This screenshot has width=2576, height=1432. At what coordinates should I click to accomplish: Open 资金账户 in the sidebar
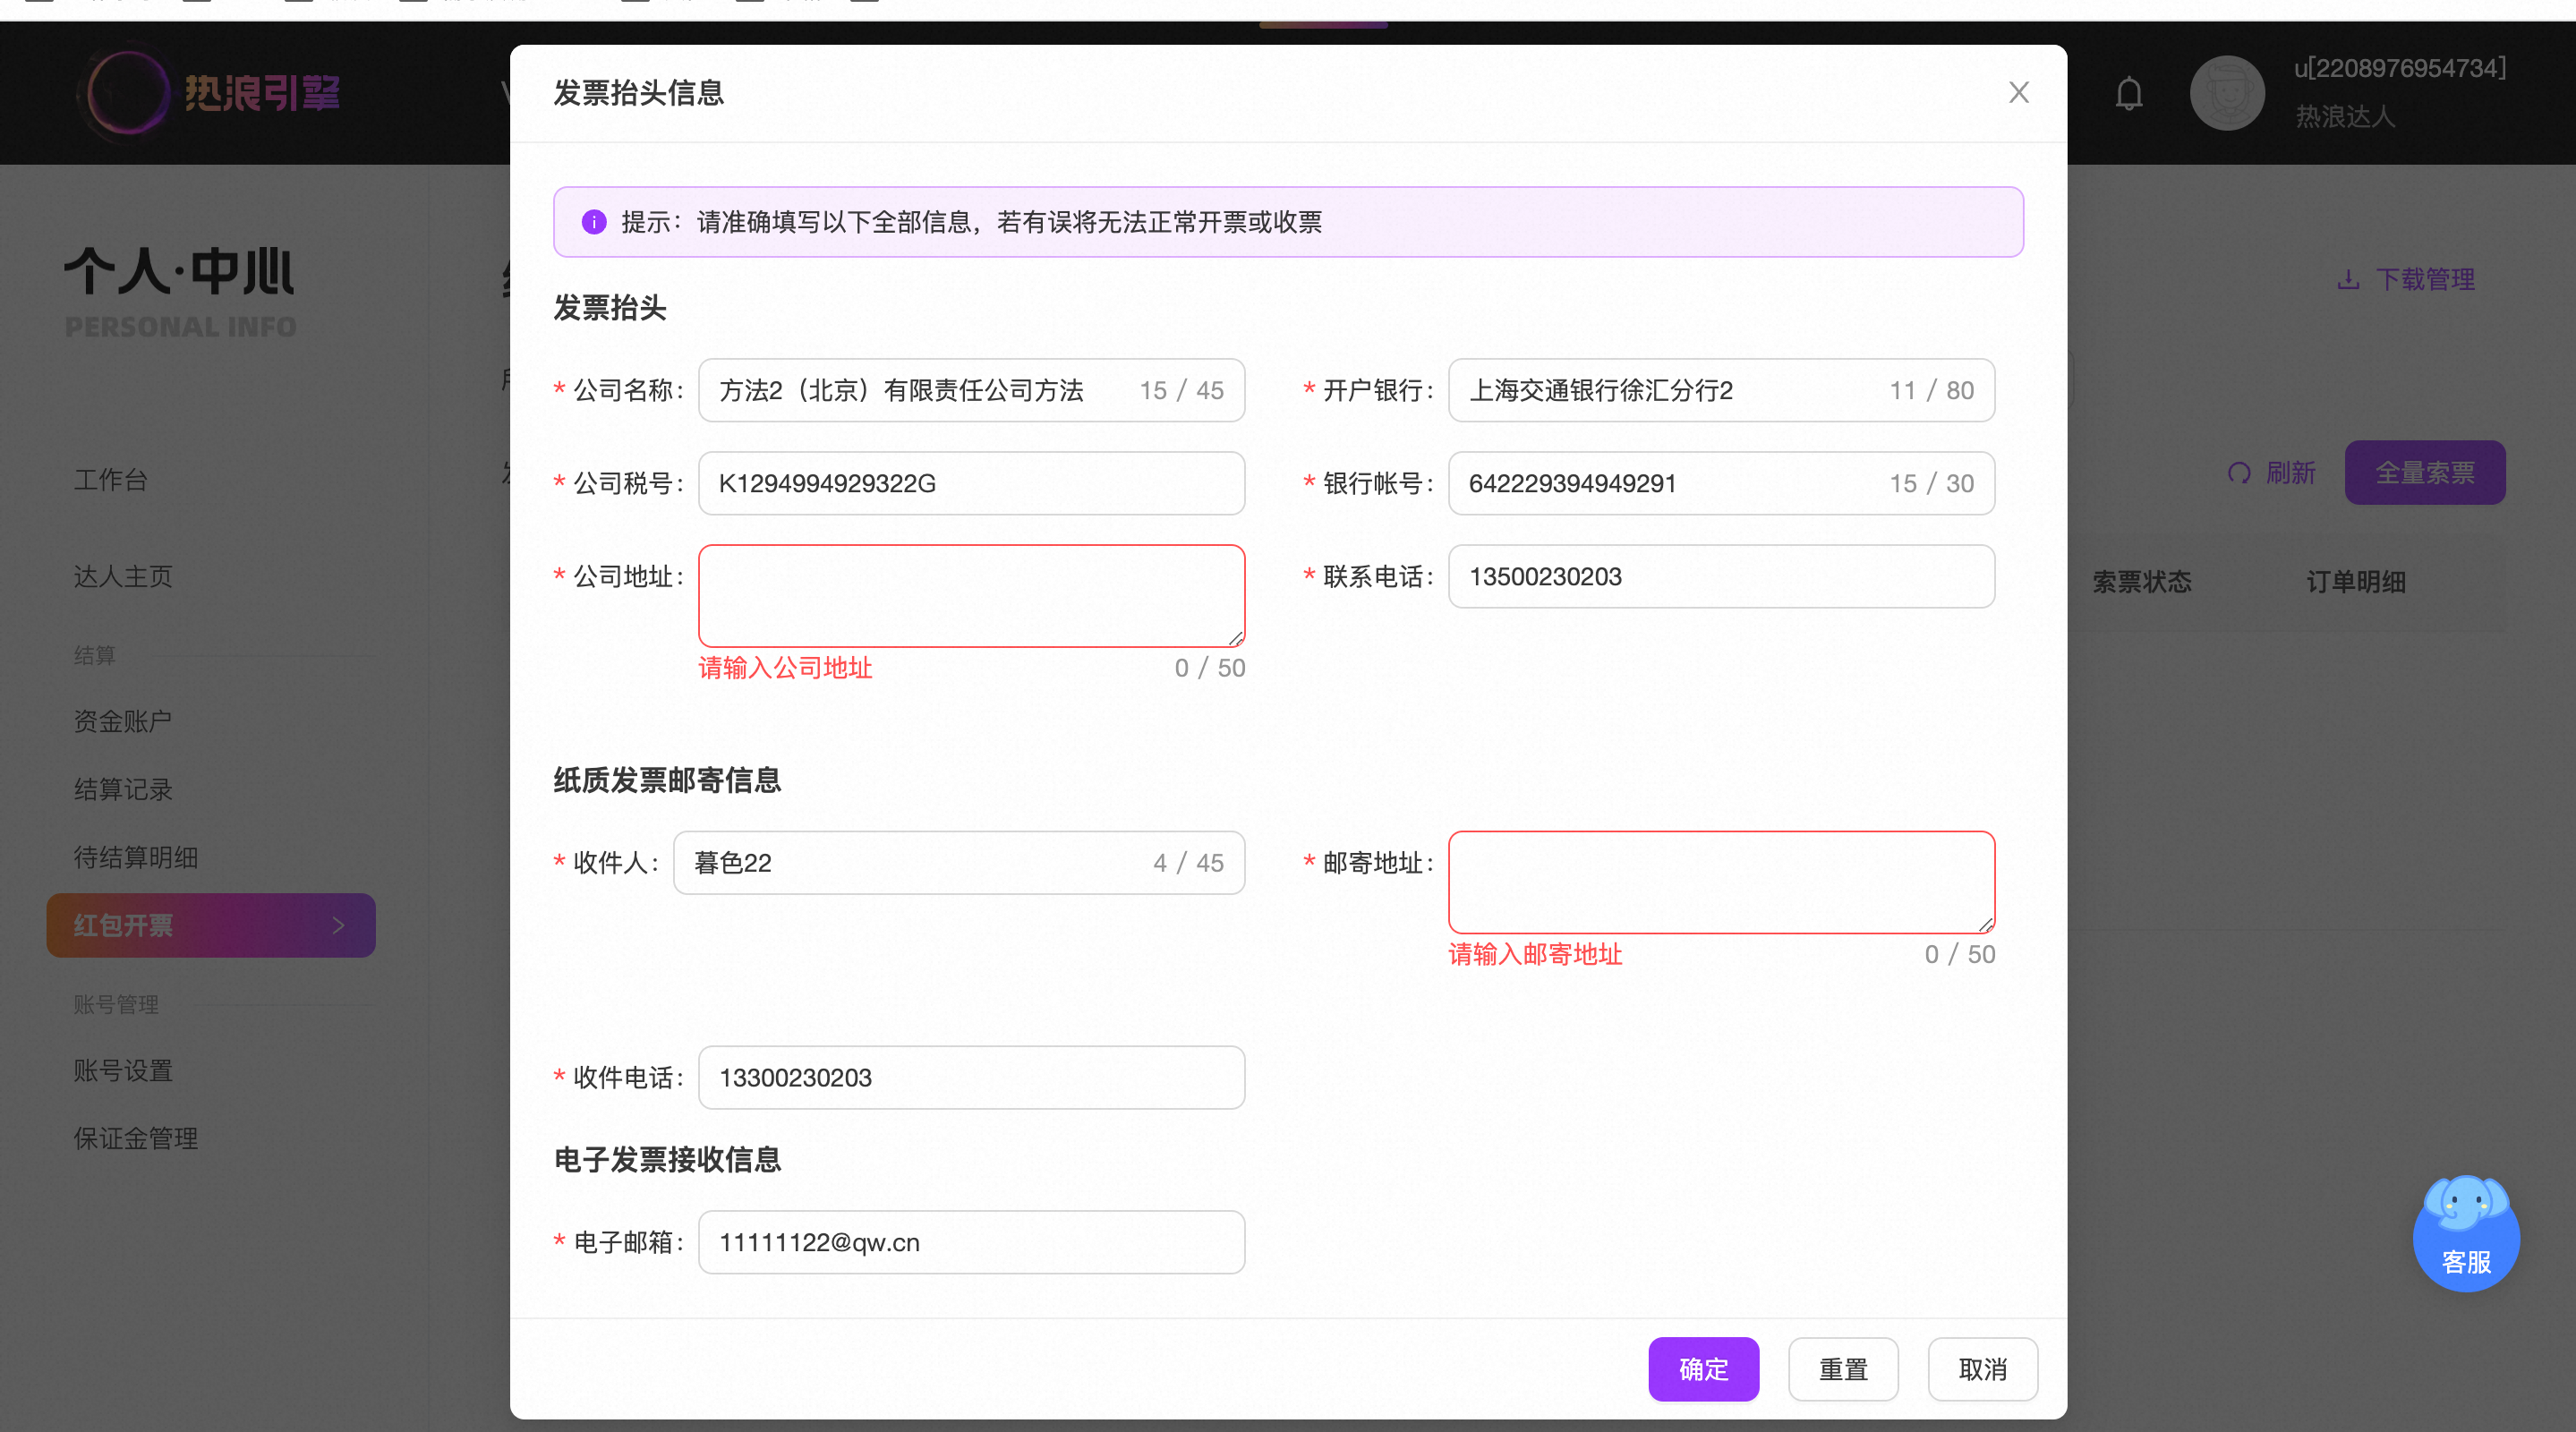[x=123, y=721]
